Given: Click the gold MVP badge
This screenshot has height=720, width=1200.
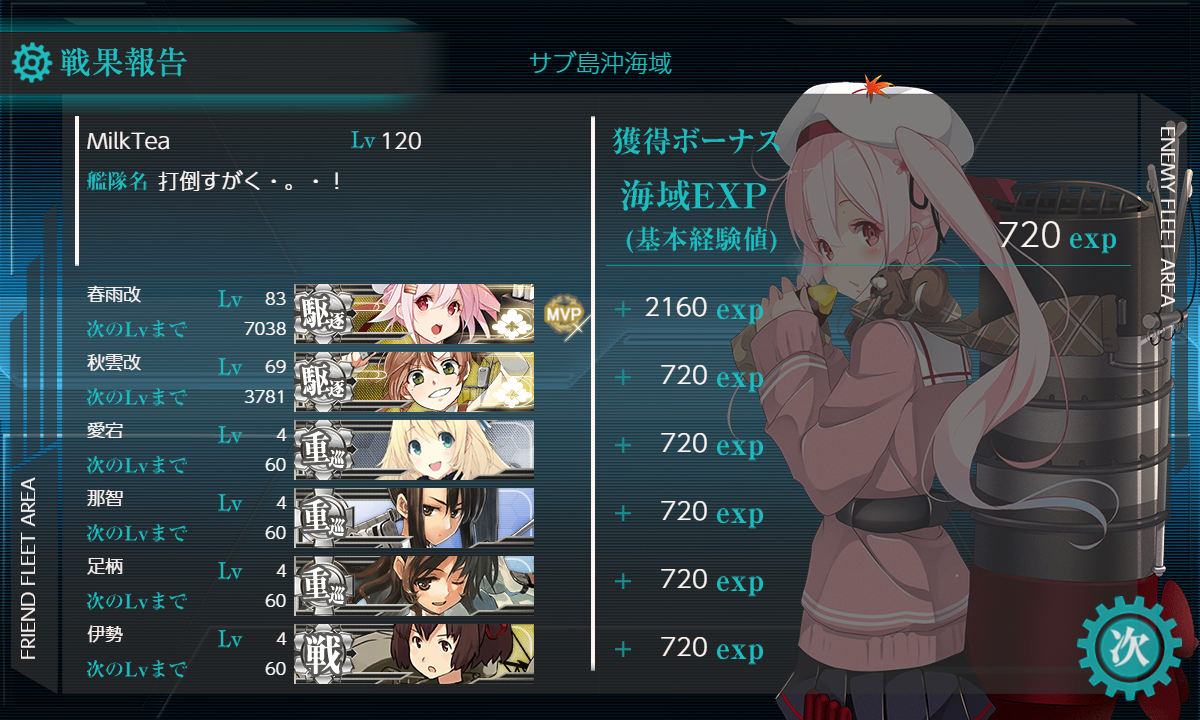Looking at the screenshot, I should click(x=562, y=315).
